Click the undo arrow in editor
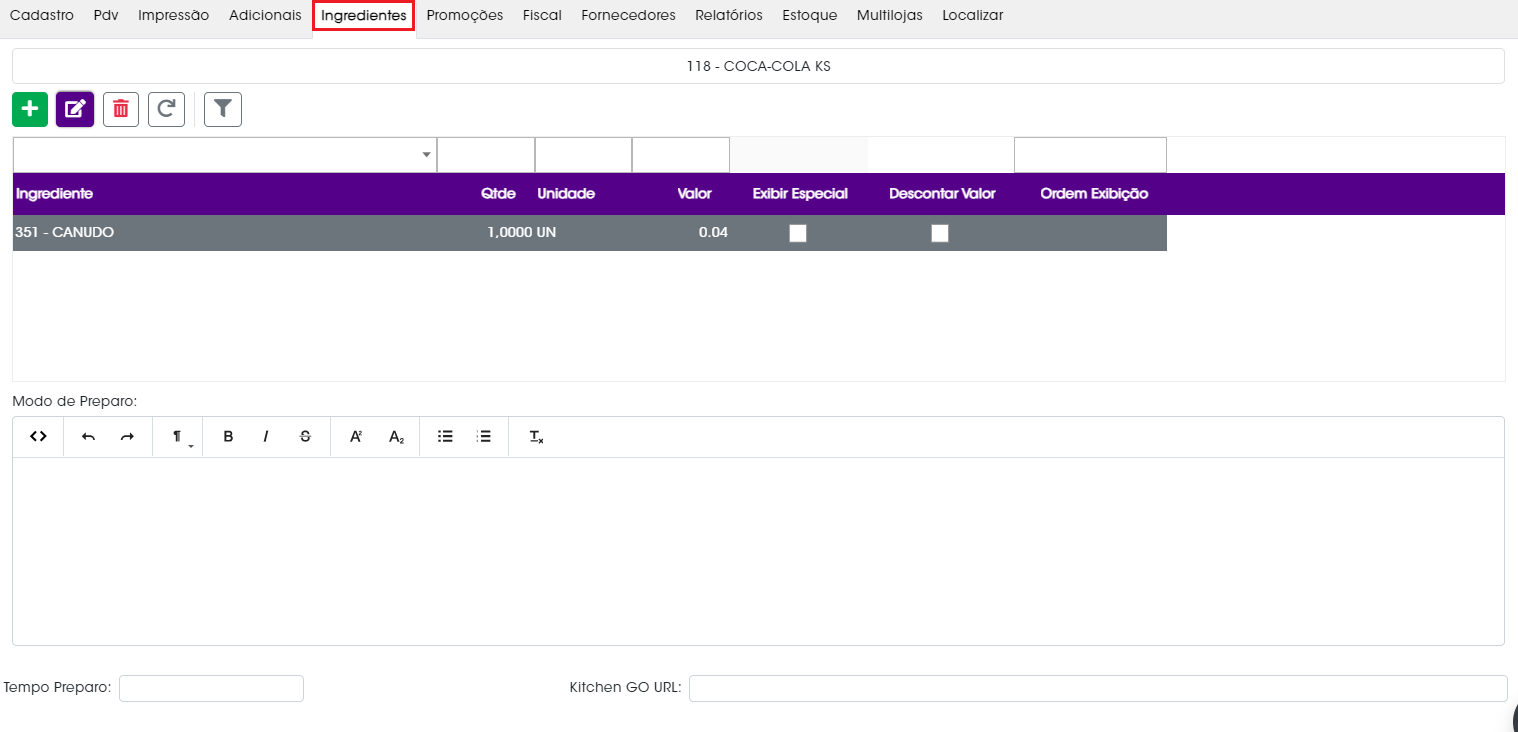This screenshot has width=1518, height=732. [88, 437]
